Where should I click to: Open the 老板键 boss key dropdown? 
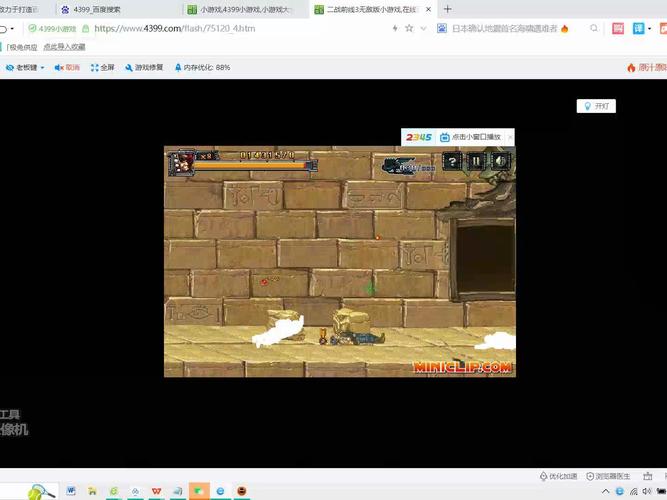pos(25,67)
